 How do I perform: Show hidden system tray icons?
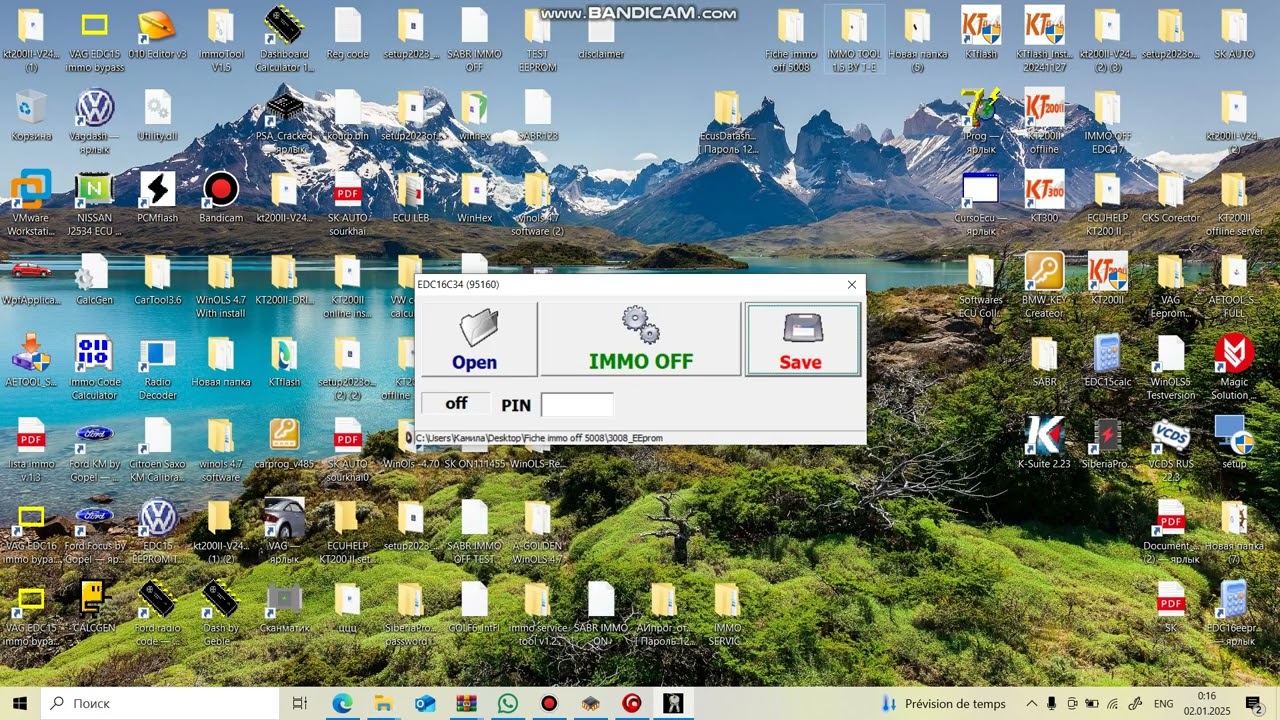[x=1031, y=703]
